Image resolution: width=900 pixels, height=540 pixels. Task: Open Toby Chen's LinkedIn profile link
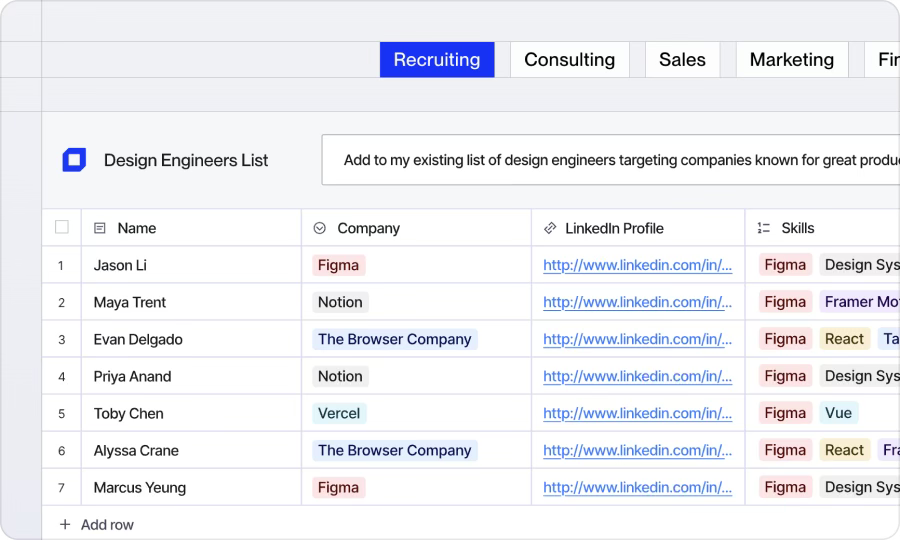[637, 413]
